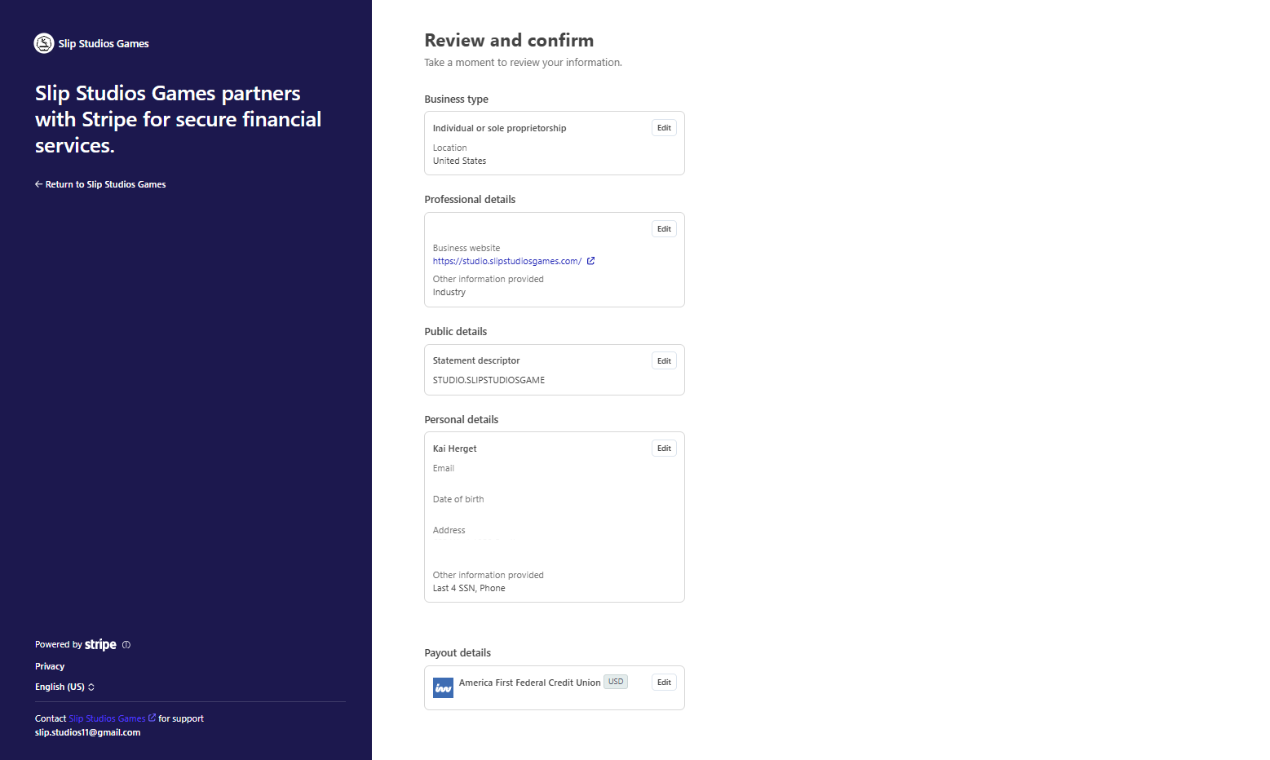Open English (US) language selector
This screenshot has width=1270, height=760.
coord(65,687)
